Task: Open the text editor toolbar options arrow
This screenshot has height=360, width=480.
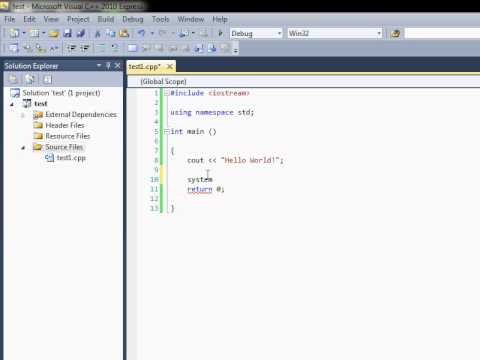Action: [x=236, y=50]
